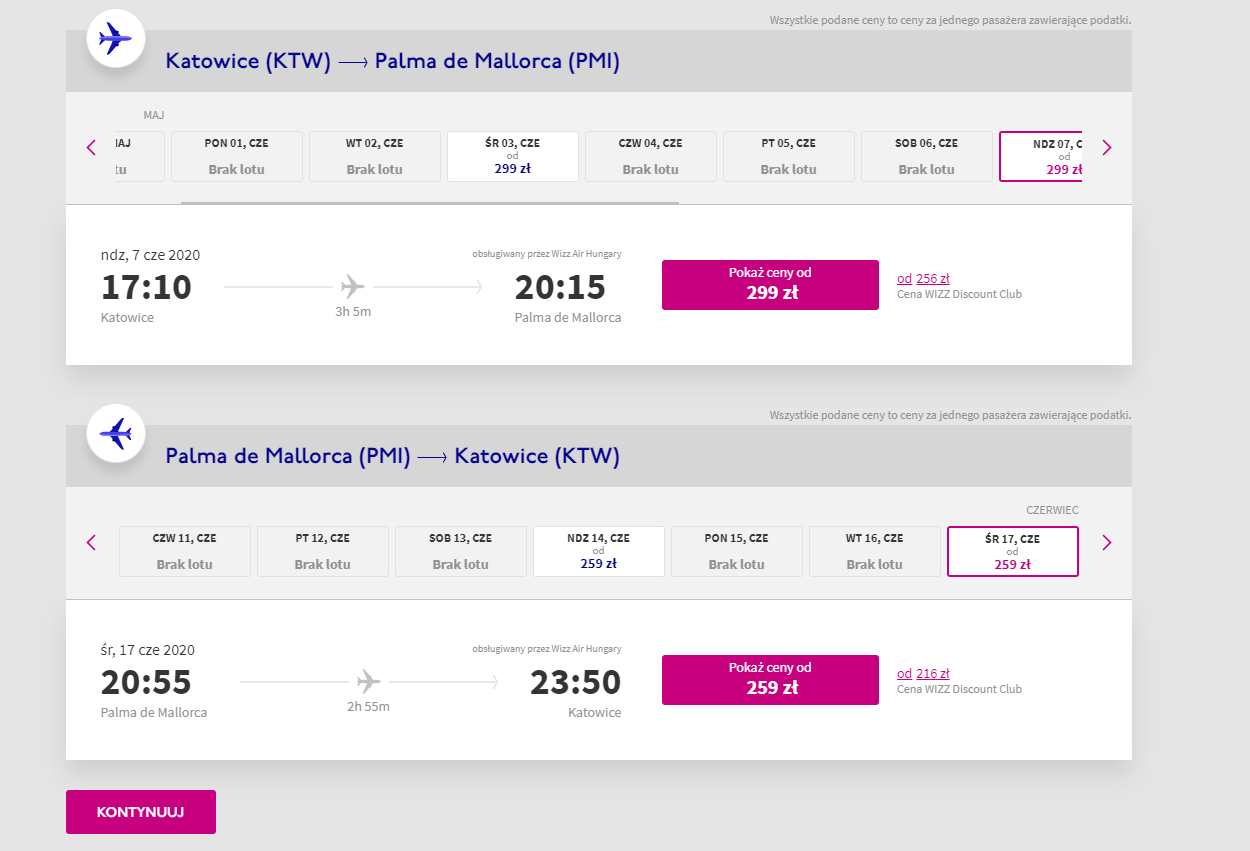Viewport: 1250px width, 851px height.
Task: Select the ŚR 03, CZE departure date for 299 zł
Action: [x=512, y=156]
